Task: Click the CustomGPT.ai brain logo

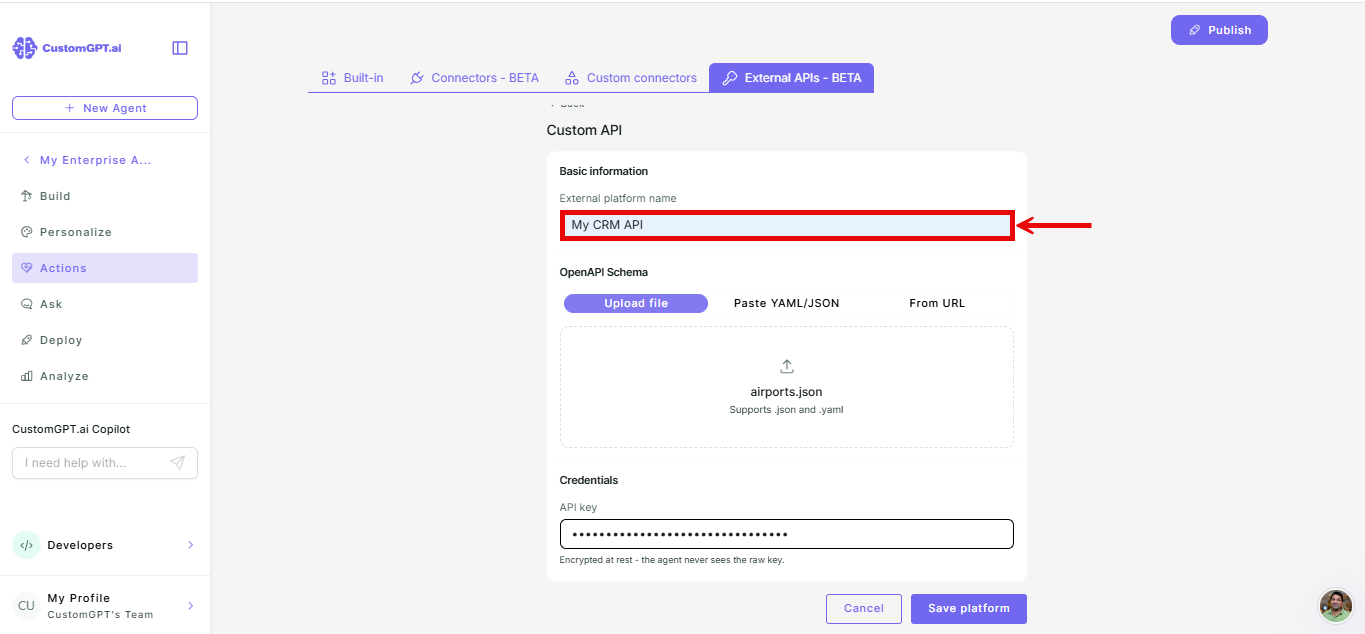Action: click(25, 48)
